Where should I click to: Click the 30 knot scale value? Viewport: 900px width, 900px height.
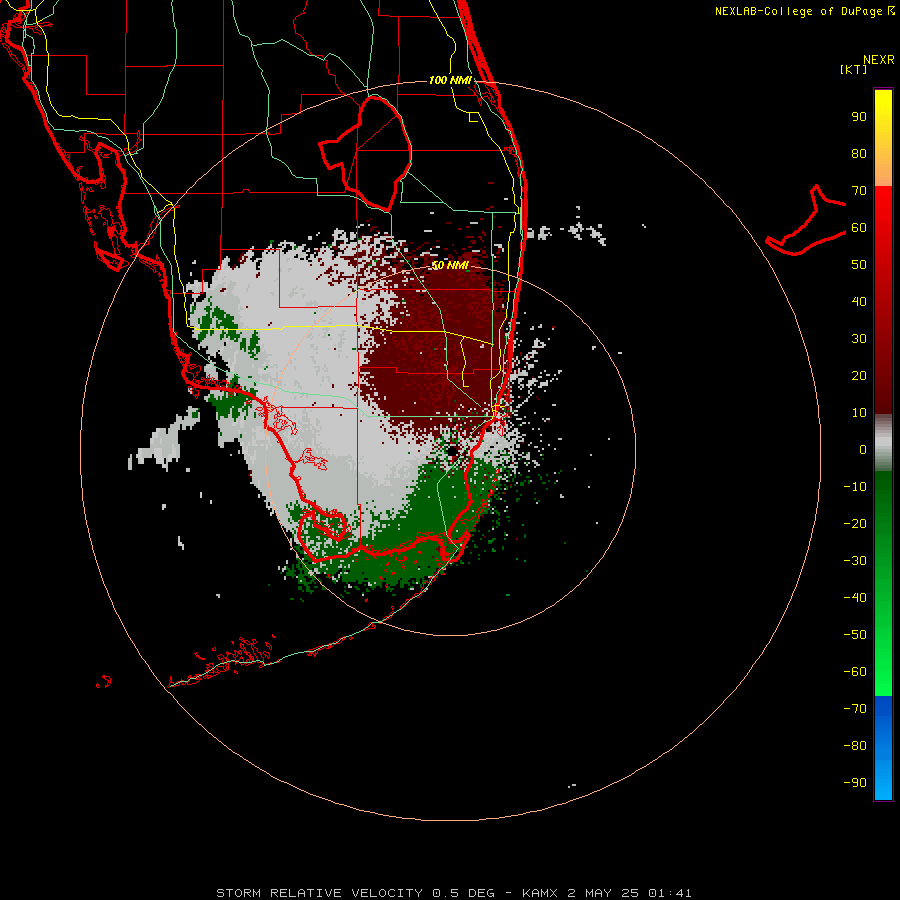(859, 339)
